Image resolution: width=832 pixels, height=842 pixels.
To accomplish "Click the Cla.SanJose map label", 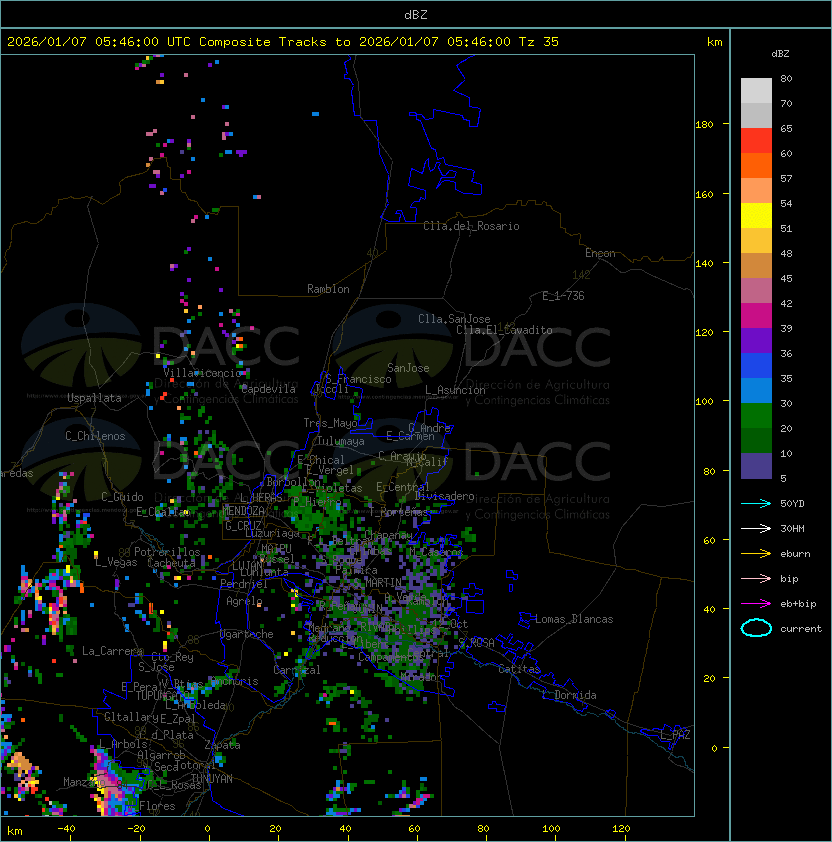I will (x=454, y=319).
